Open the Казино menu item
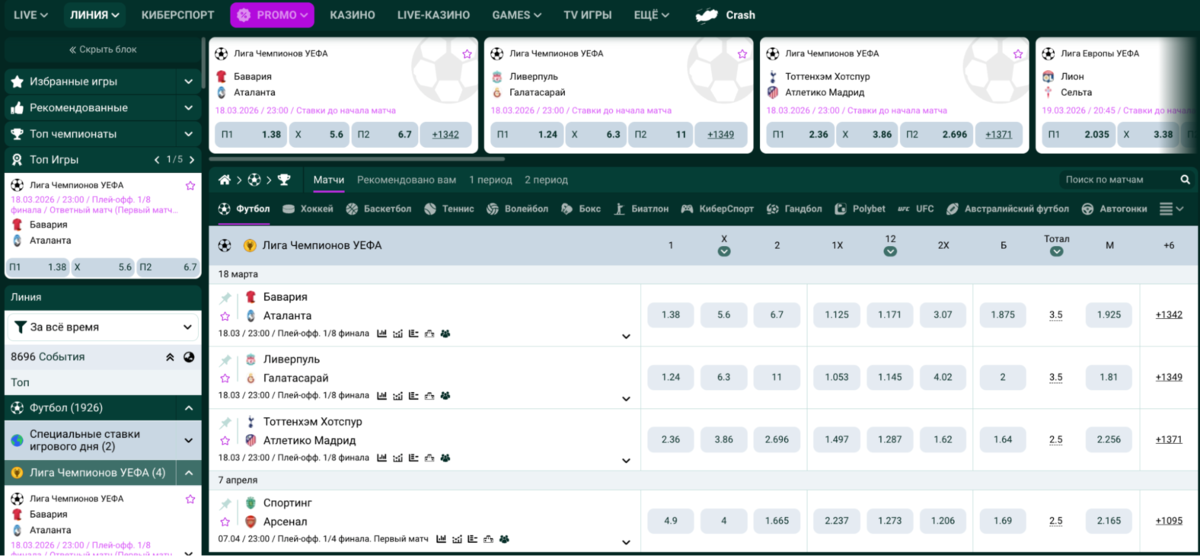Image resolution: width=1200 pixels, height=556 pixels. (352, 15)
